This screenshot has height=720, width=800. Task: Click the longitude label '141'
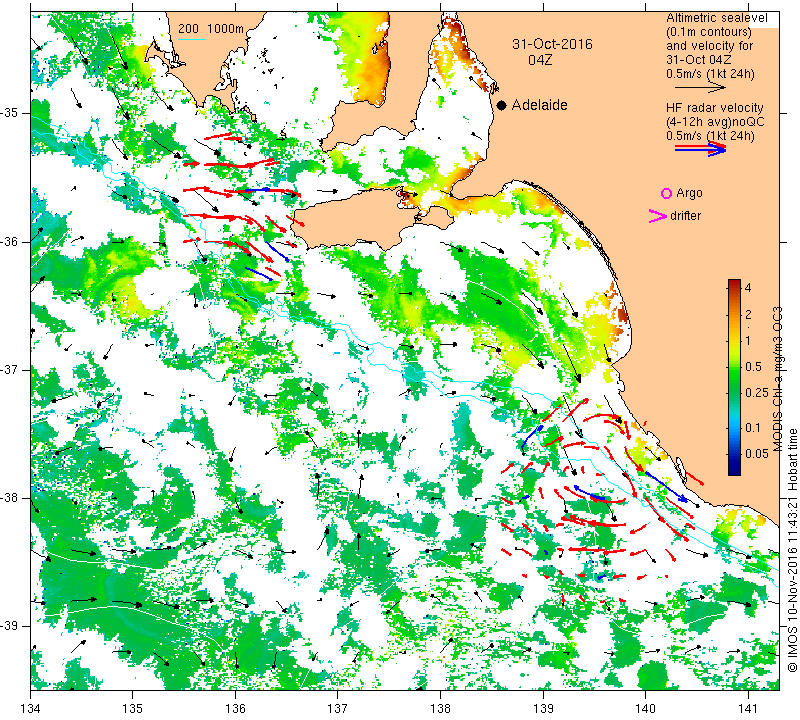click(748, 708)
